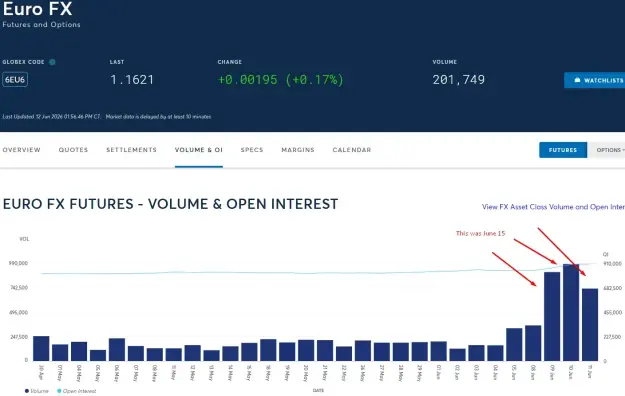Switch to the Overview tab

coord(22,150)
